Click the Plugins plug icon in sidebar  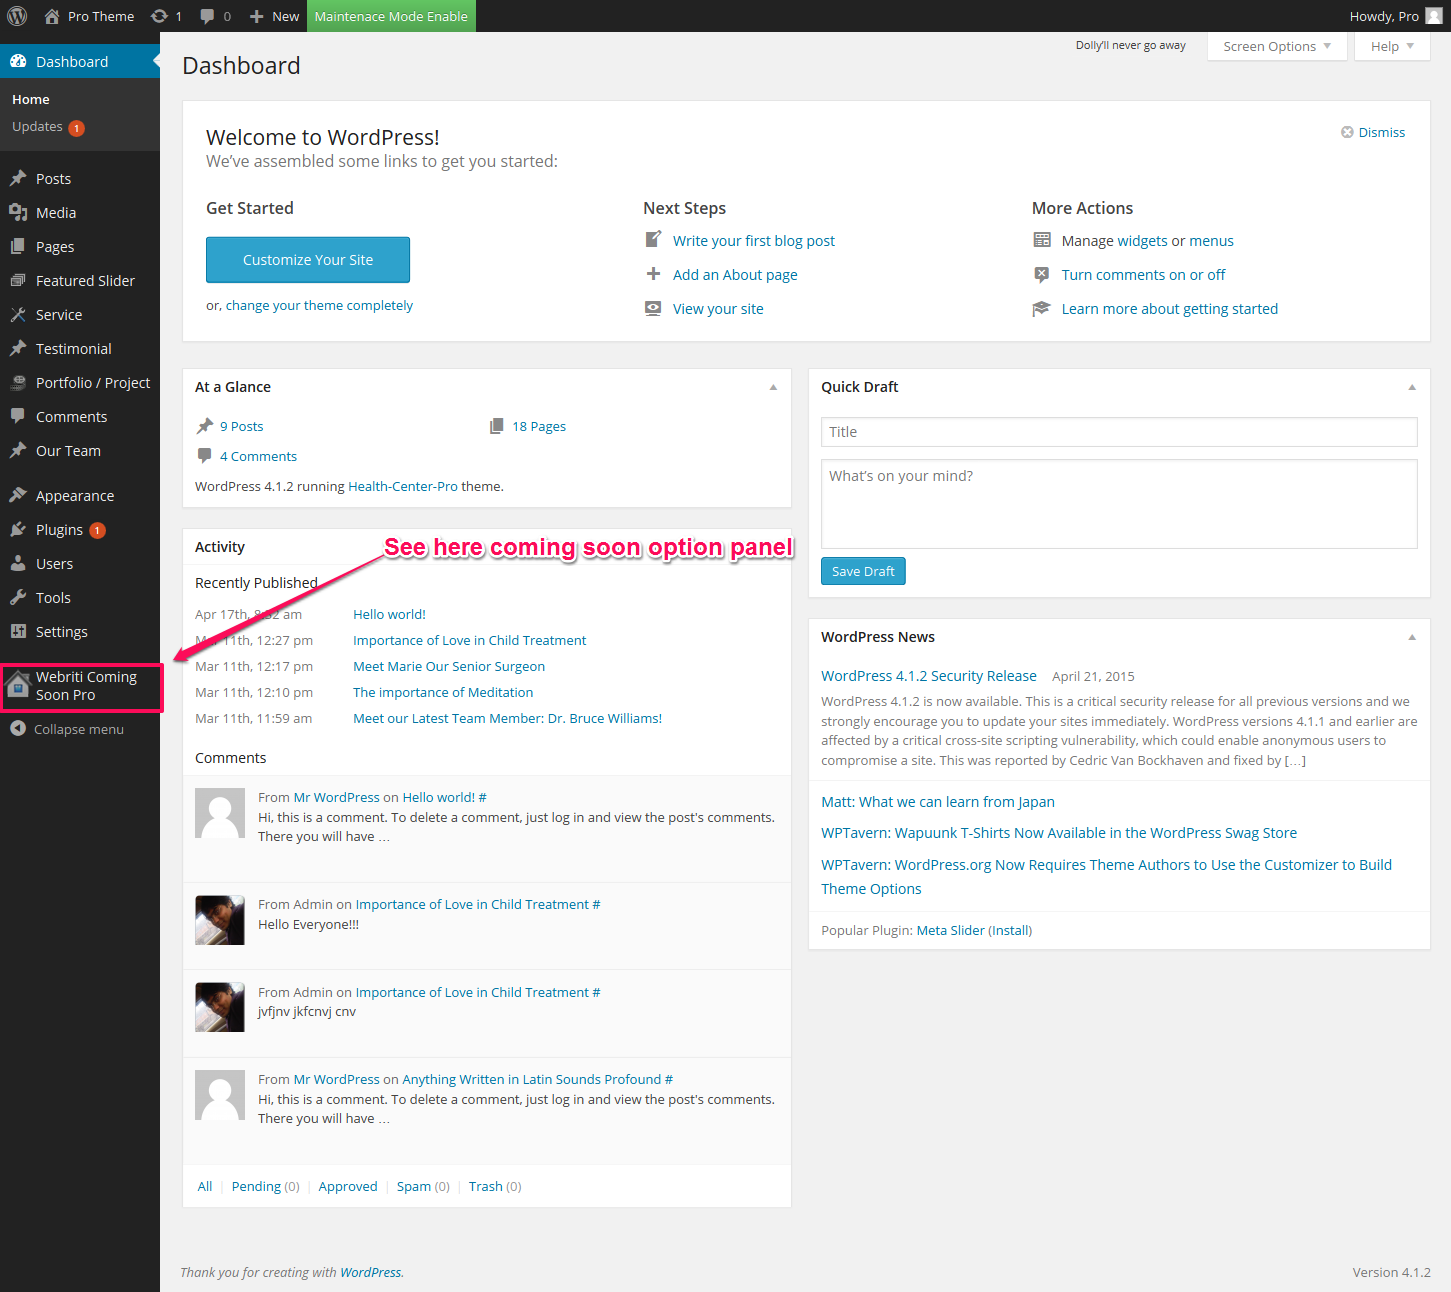coord(18,529)
